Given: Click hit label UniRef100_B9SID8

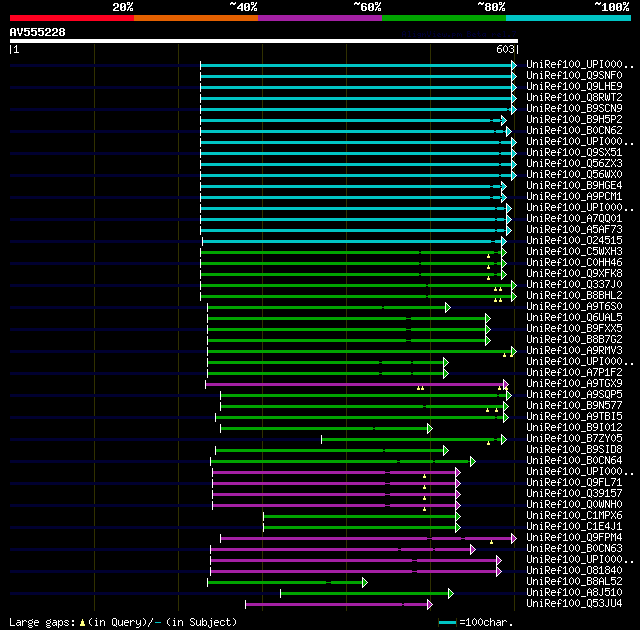Looking at the screenshot, I should pos(574,450).
